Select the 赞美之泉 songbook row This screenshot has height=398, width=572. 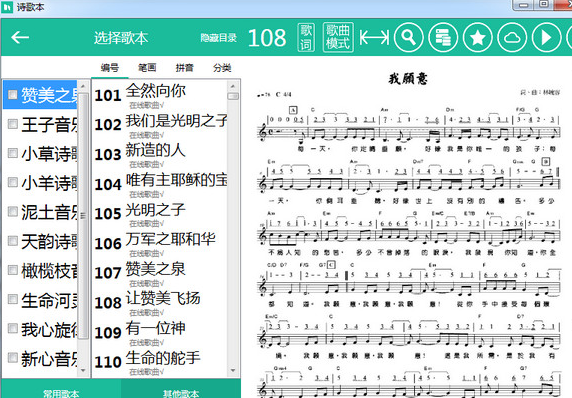tap(40, 95)
